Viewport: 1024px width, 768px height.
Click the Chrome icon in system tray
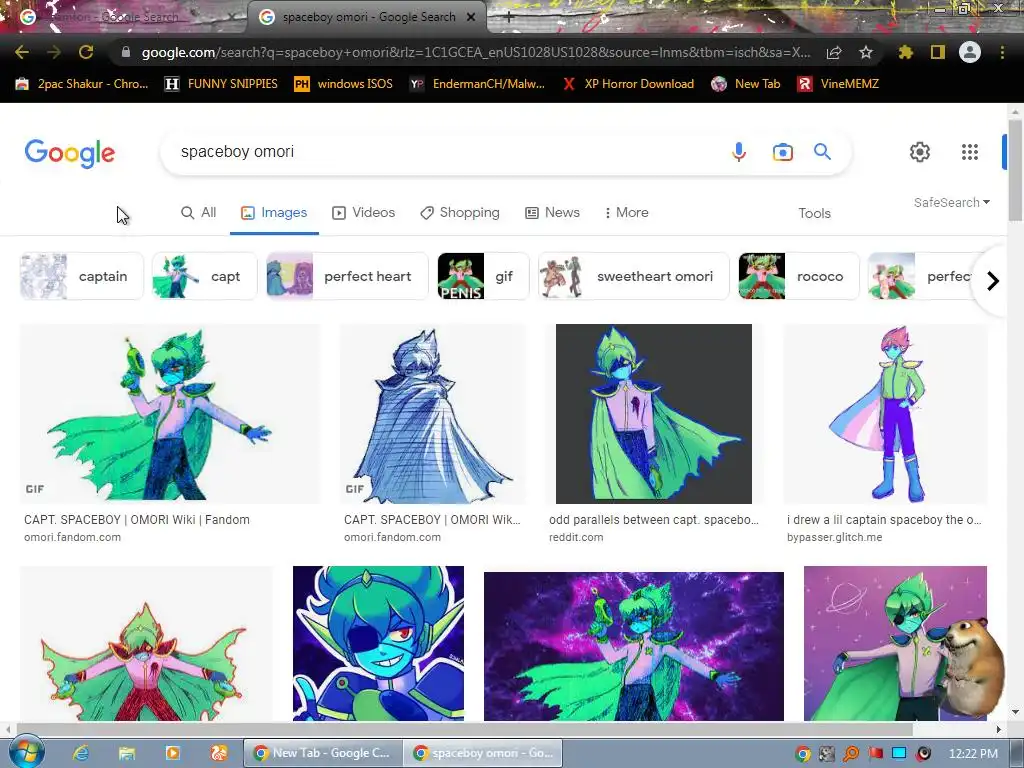point(803,754)
